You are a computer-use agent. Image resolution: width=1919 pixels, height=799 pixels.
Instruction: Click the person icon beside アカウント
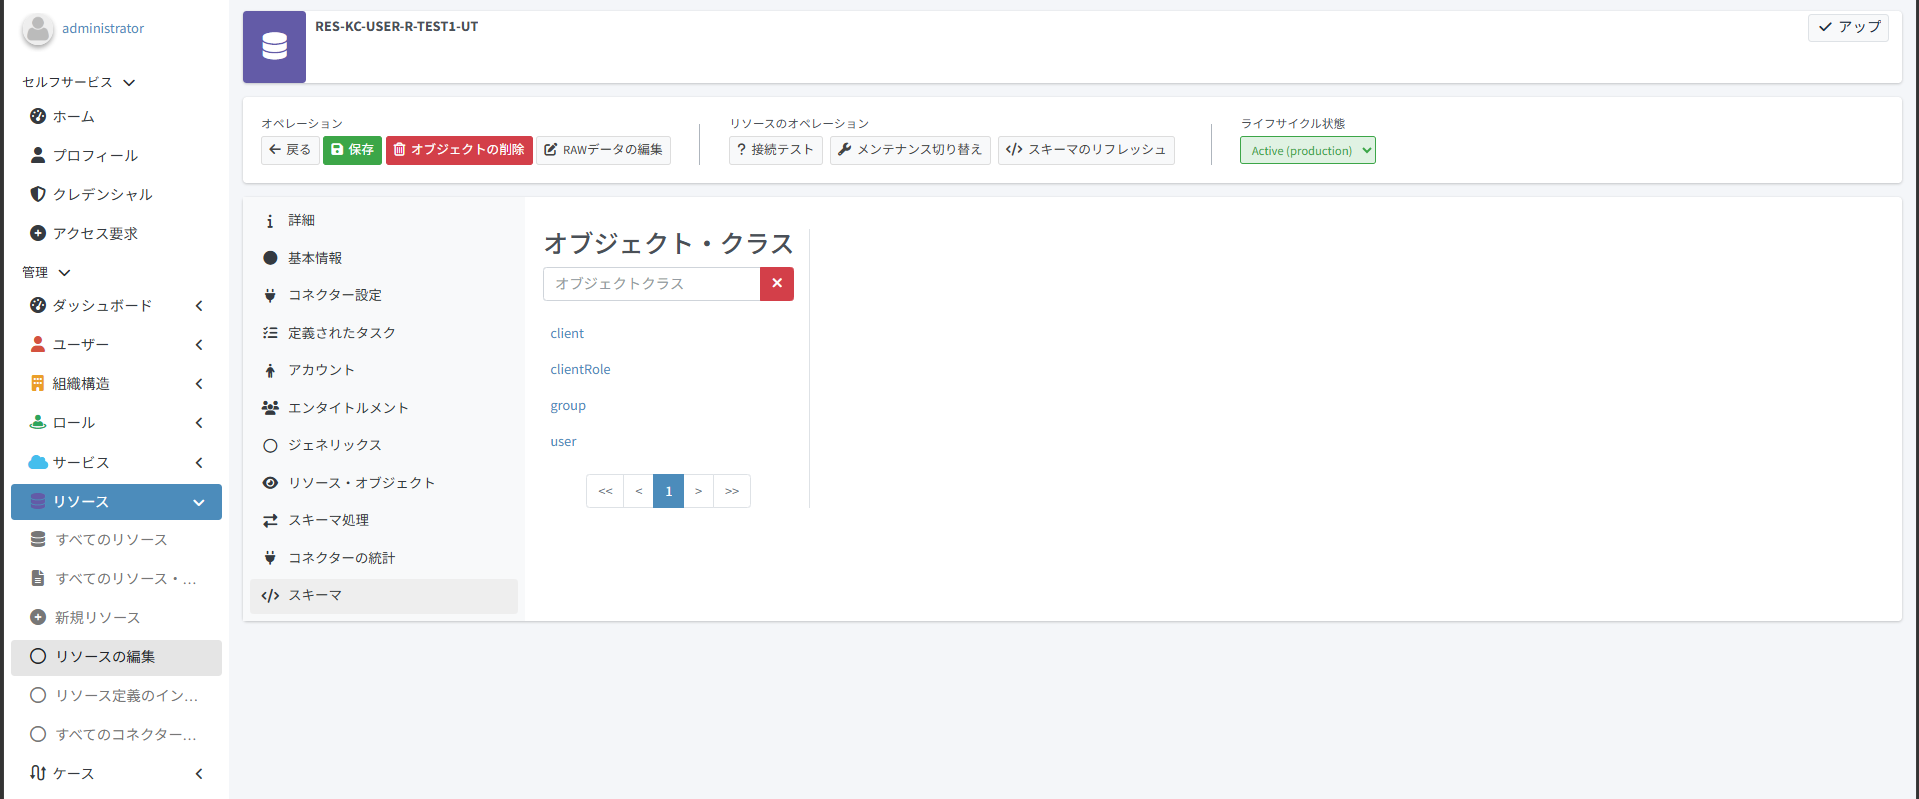click(x=270, y=370)
